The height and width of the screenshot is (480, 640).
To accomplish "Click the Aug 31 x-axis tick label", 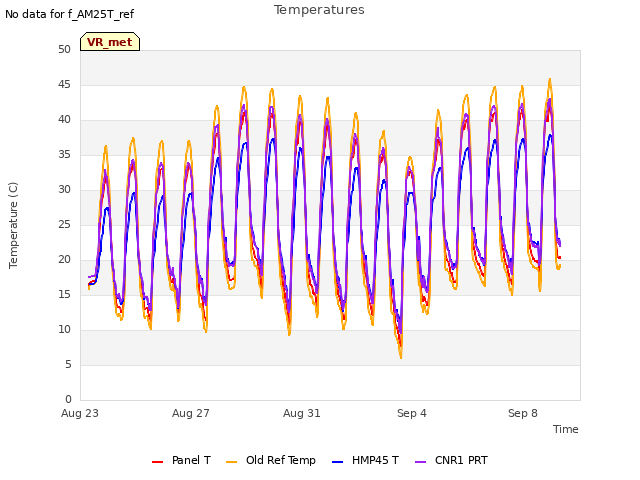I will (x=302, y=413).
